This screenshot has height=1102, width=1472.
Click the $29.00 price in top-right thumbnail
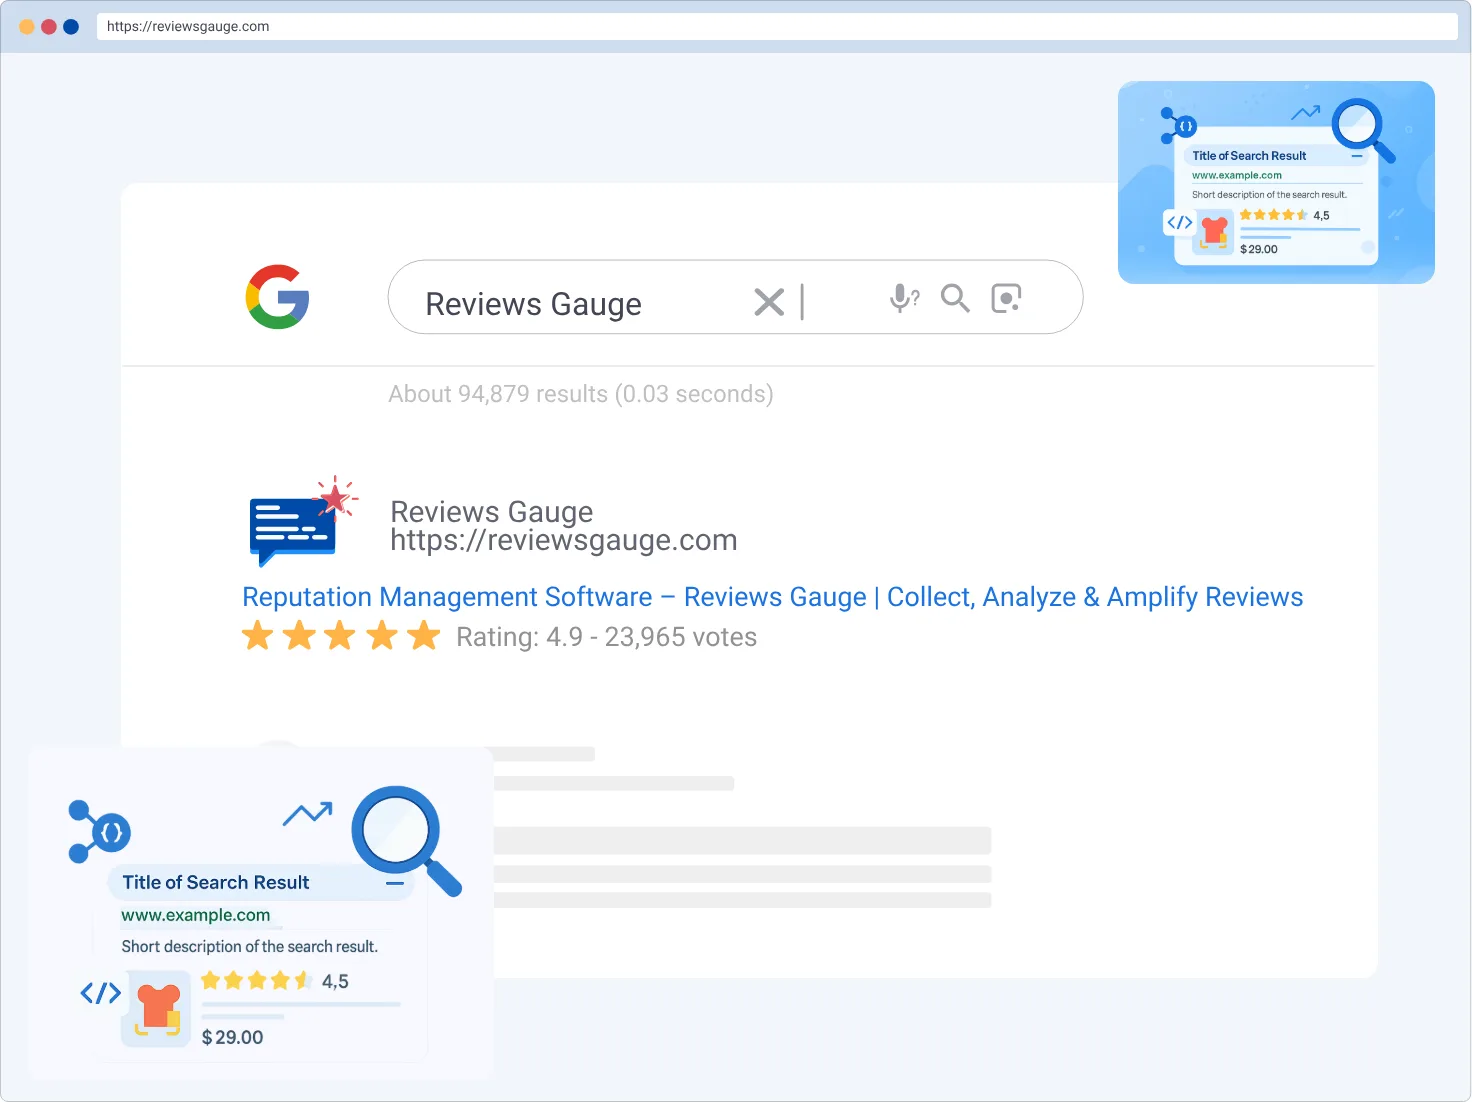pos(1259,249)
